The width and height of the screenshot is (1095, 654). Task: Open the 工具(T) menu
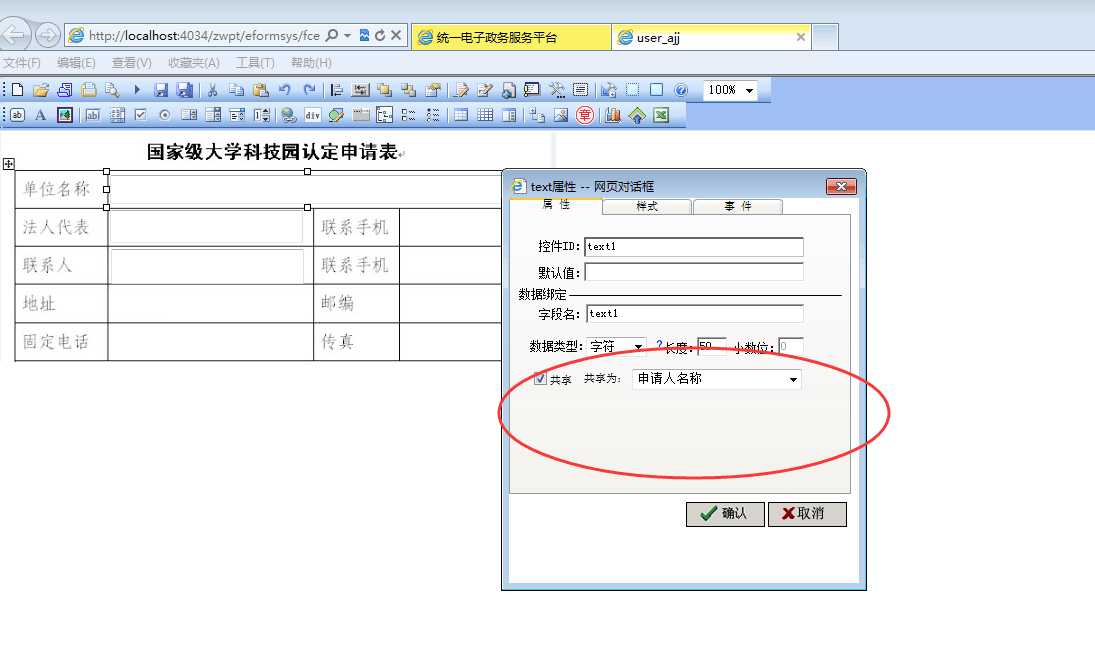pos(255,62)
